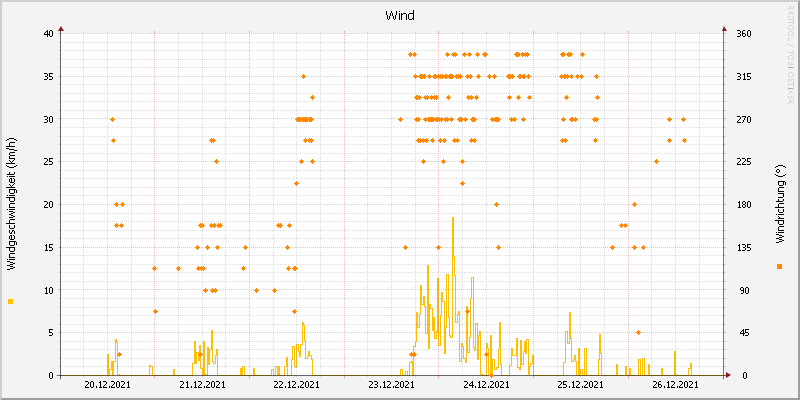
Task: Click the red arrow atop the left axis
Action: pyautogui.click(x=61, y=29)
